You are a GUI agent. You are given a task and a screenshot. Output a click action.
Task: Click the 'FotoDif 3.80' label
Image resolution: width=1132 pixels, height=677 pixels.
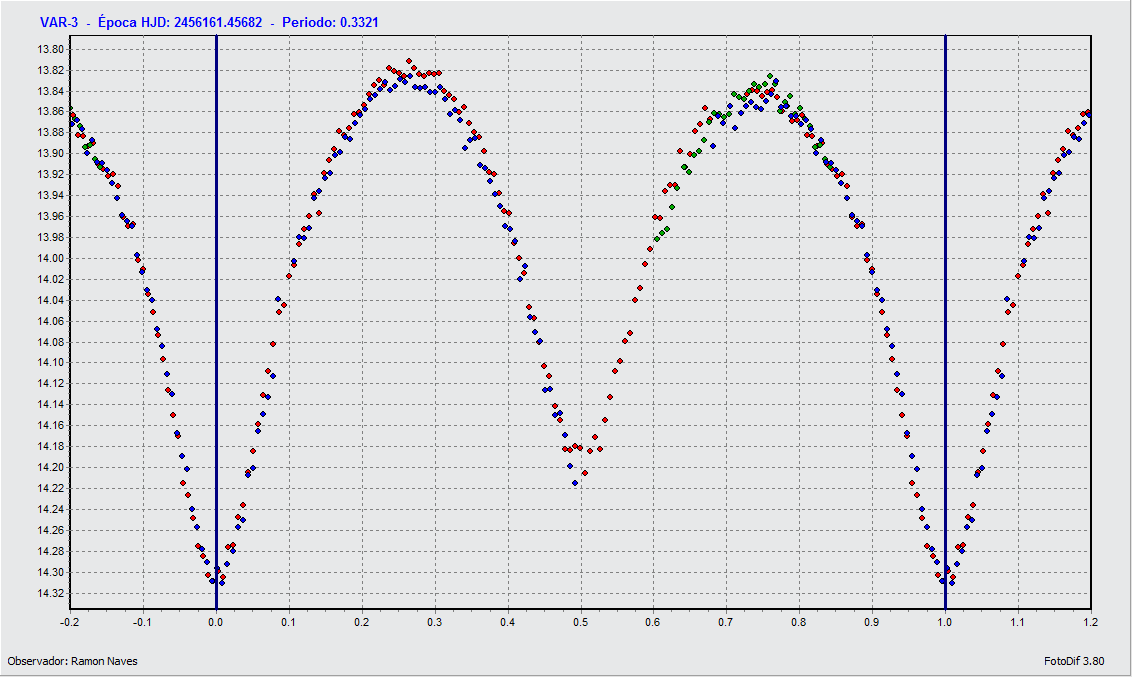pos(1074,661)
